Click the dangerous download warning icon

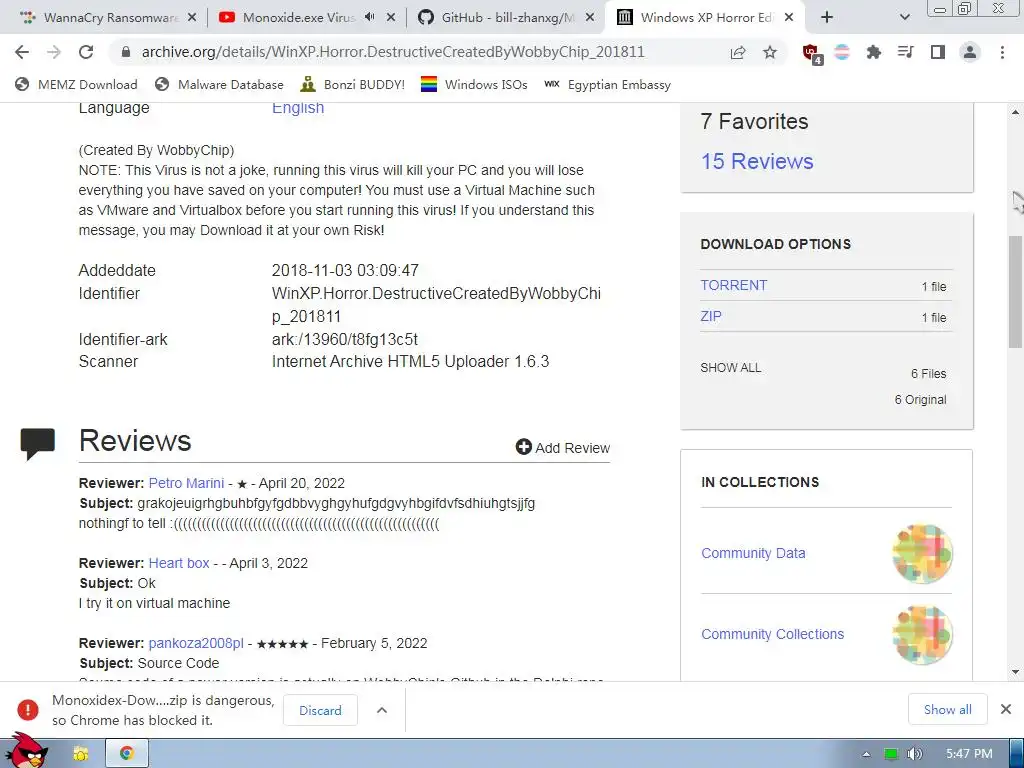tap(27, 710)
